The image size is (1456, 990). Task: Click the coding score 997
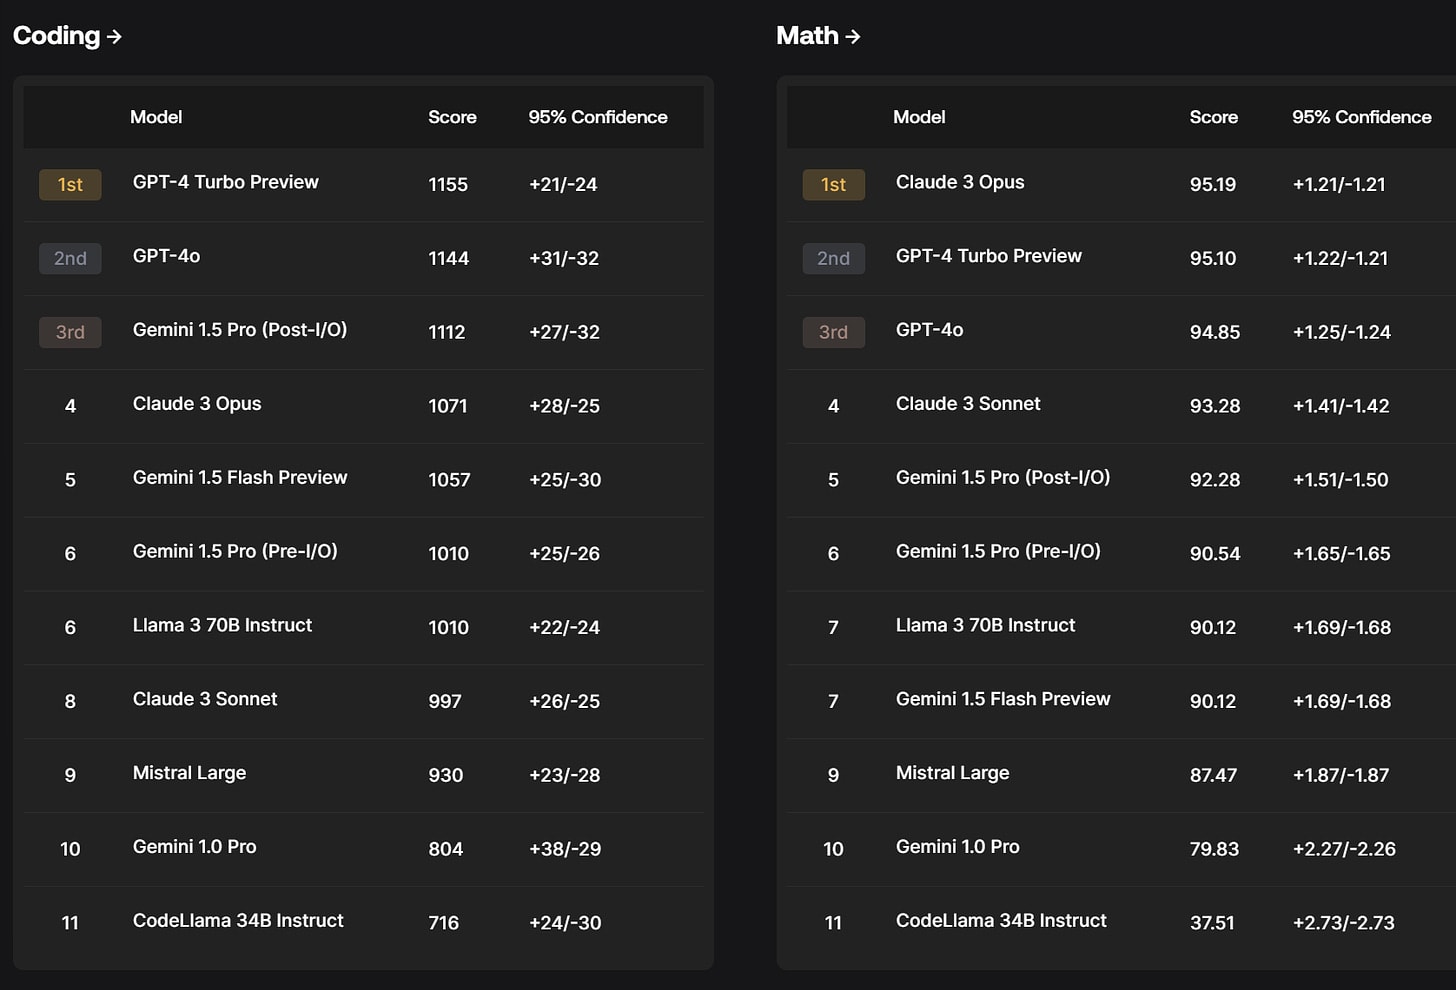point(445,702)
